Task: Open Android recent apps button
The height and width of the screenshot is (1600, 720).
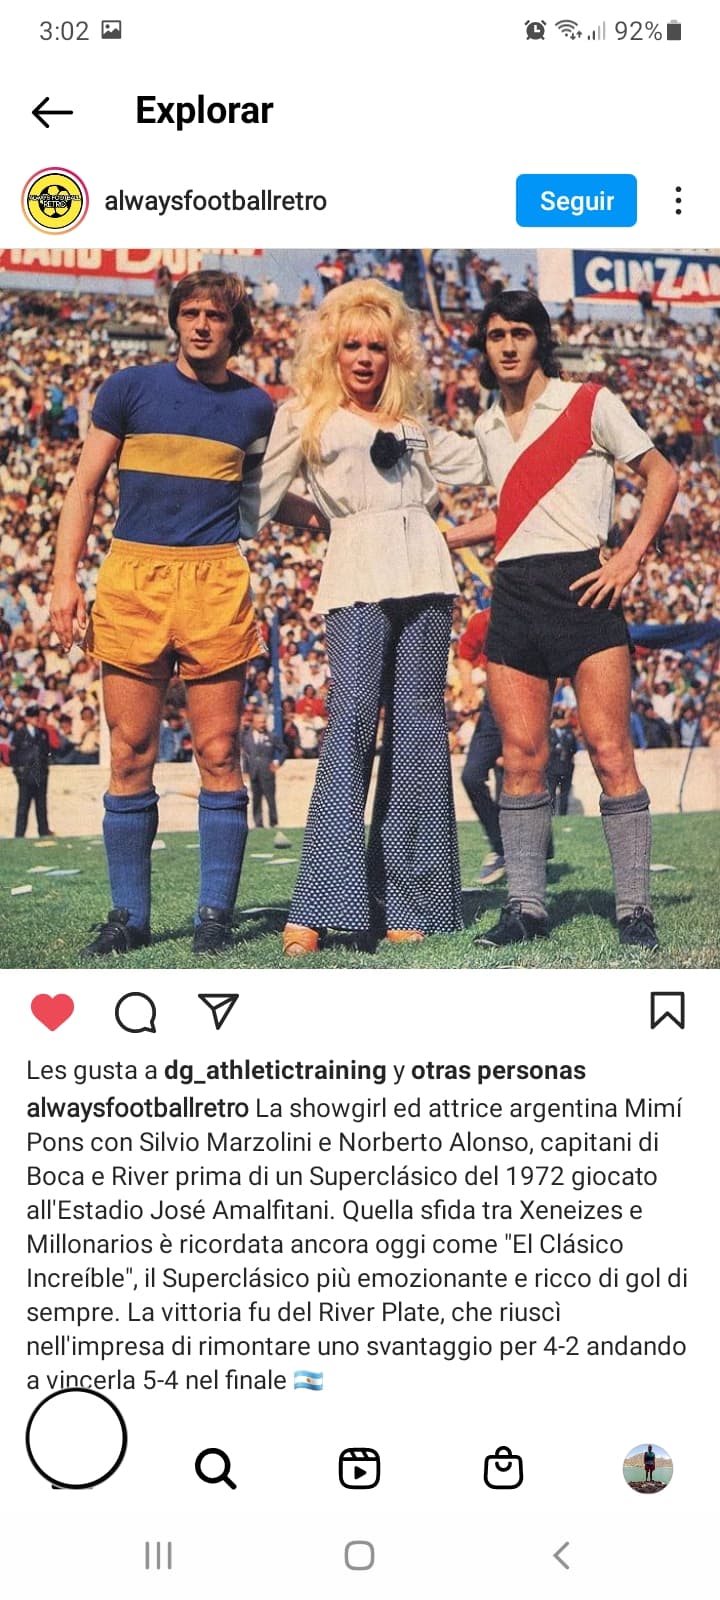Action: tap(159, 1555)
